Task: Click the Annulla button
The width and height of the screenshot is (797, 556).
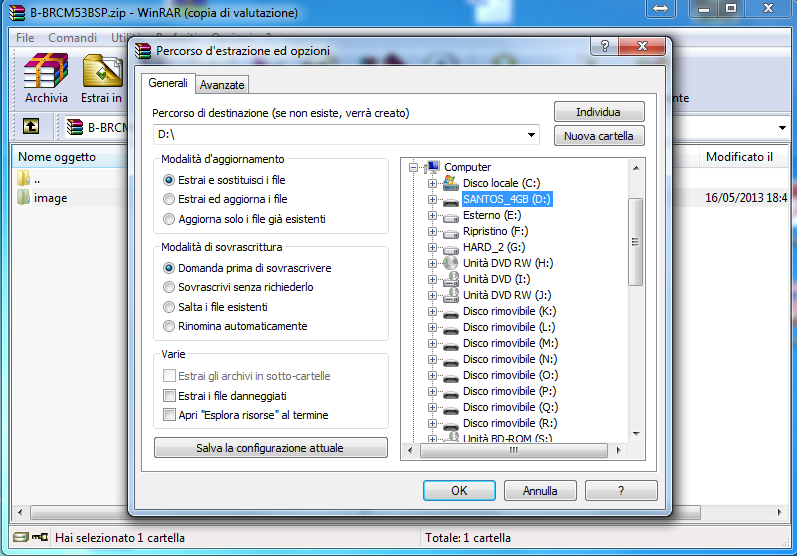Action: point(540,490)
